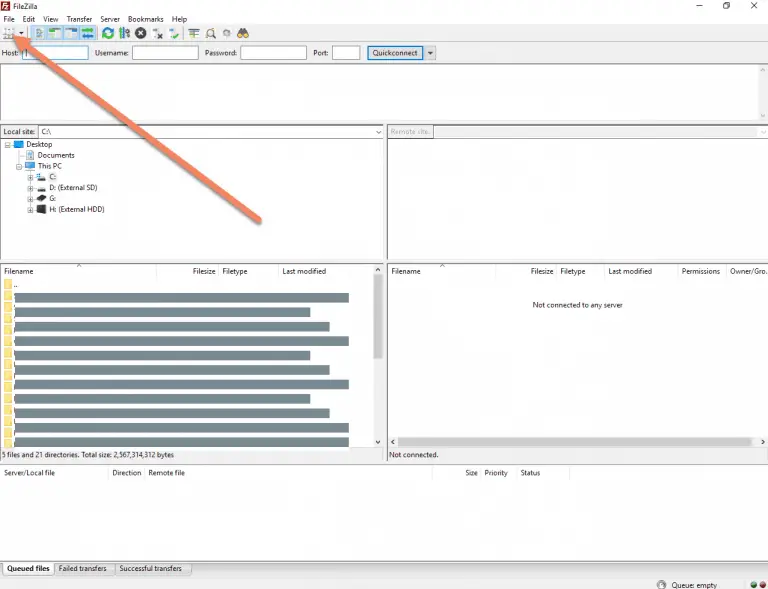
Task: Open the parent folder '..' entry
Action: (x=16, y=284)
